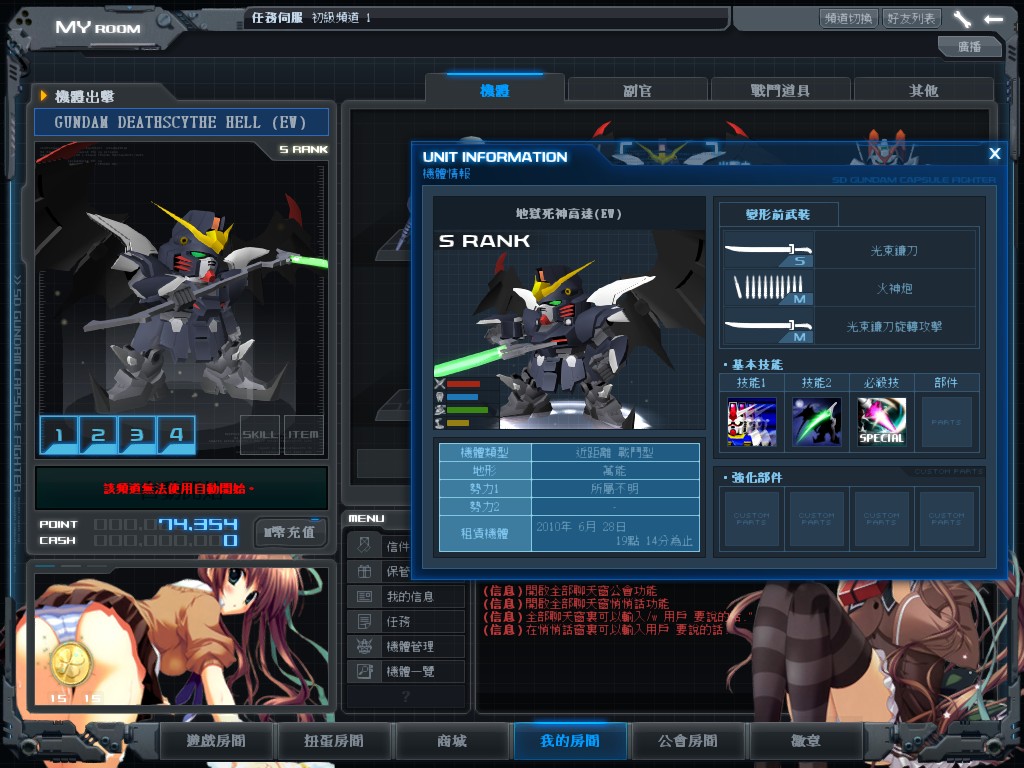Open the SKILL slot
This screenshot has width=1024, height=768.
[260, 434]
